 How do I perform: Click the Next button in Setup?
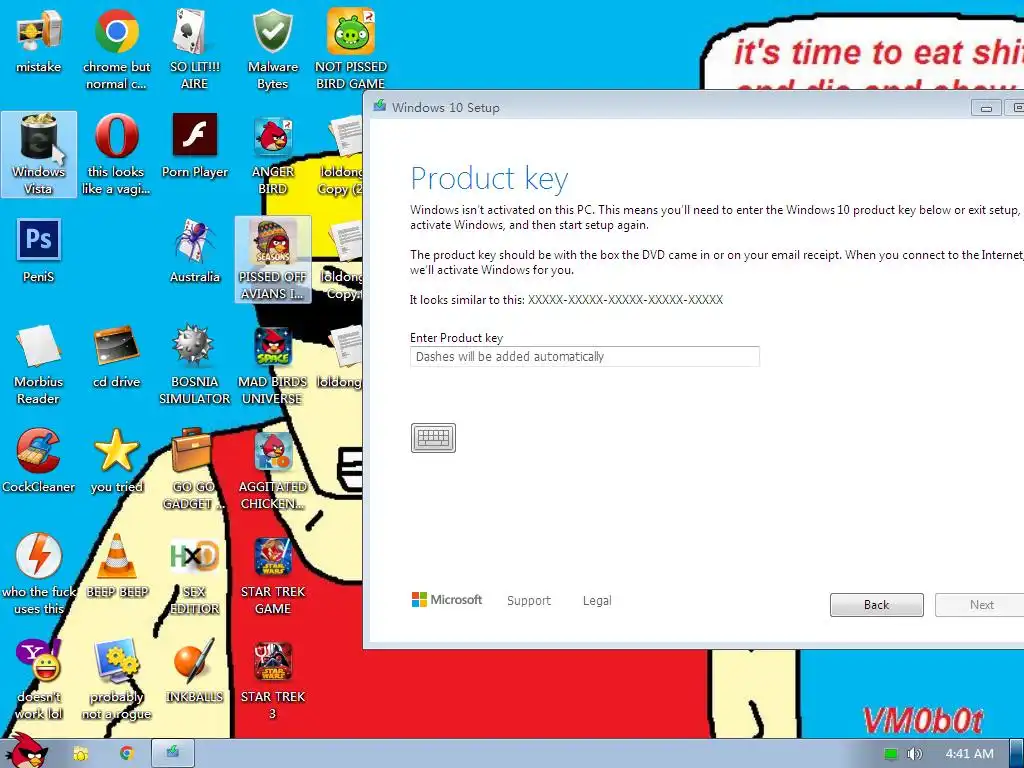[981, 605]
